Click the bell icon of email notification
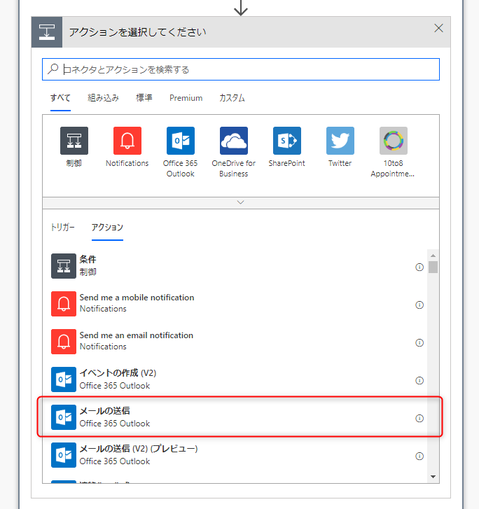This screenshot has height=509, width=479. coord(64,342)
